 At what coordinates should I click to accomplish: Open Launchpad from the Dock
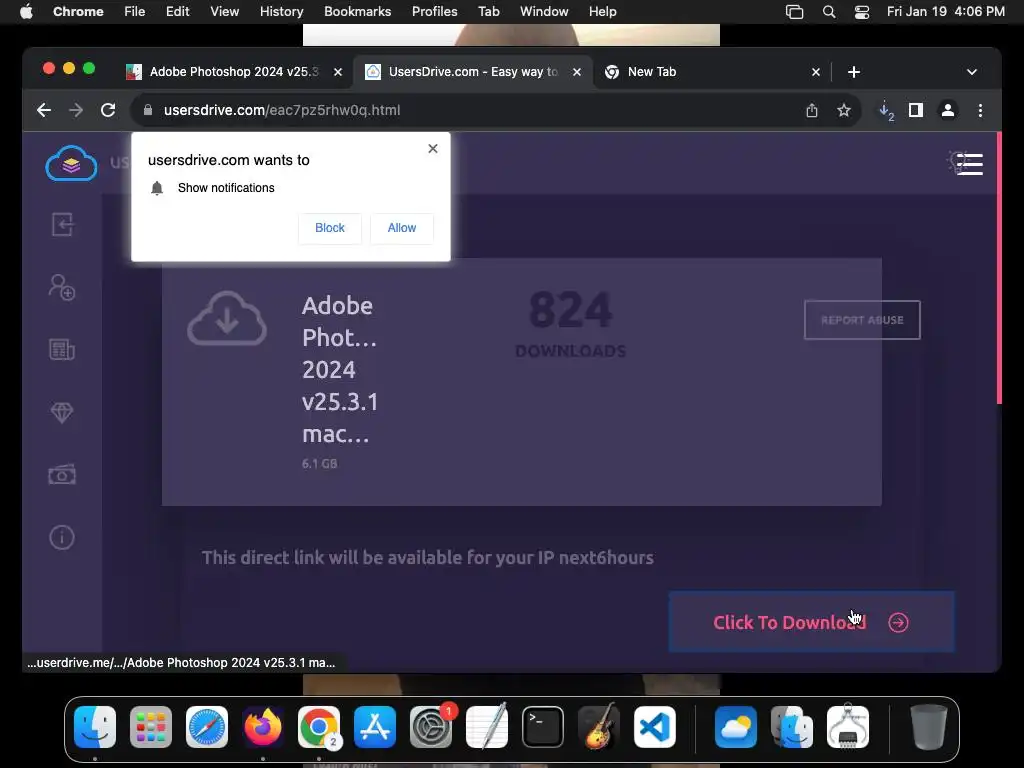pyautogui.click(x=151, y=727)
